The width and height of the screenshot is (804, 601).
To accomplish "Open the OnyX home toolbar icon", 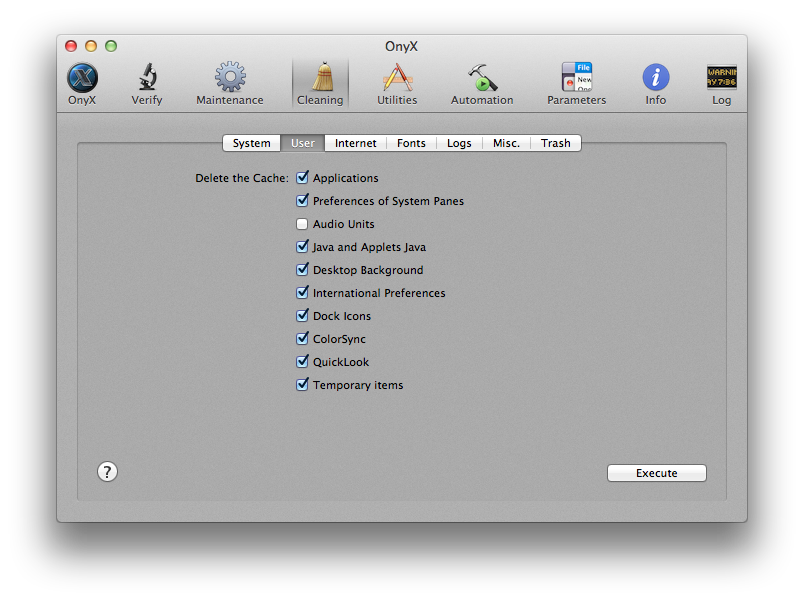I will tap(82, 78).
